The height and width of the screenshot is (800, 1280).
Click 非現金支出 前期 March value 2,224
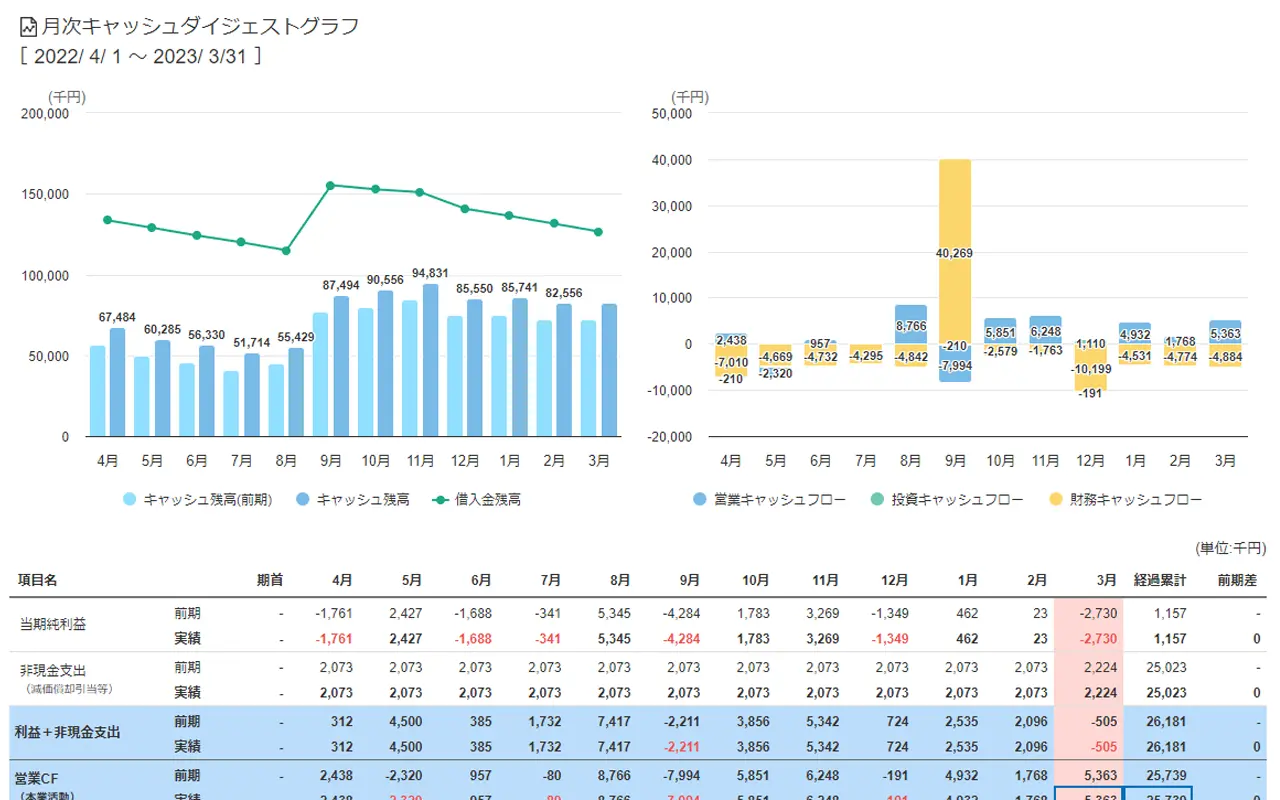coord(1102,667)
